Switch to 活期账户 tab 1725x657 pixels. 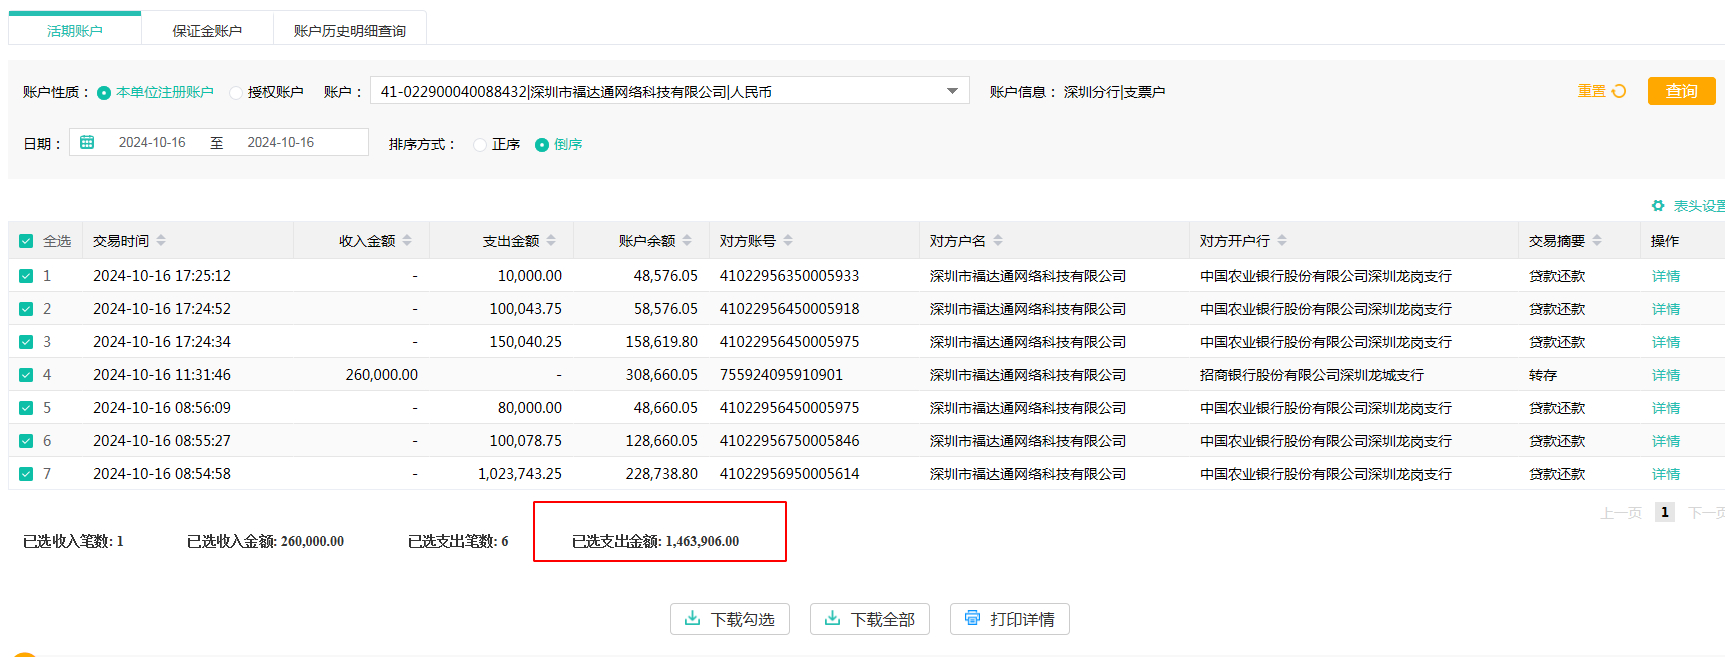[75, 30]
